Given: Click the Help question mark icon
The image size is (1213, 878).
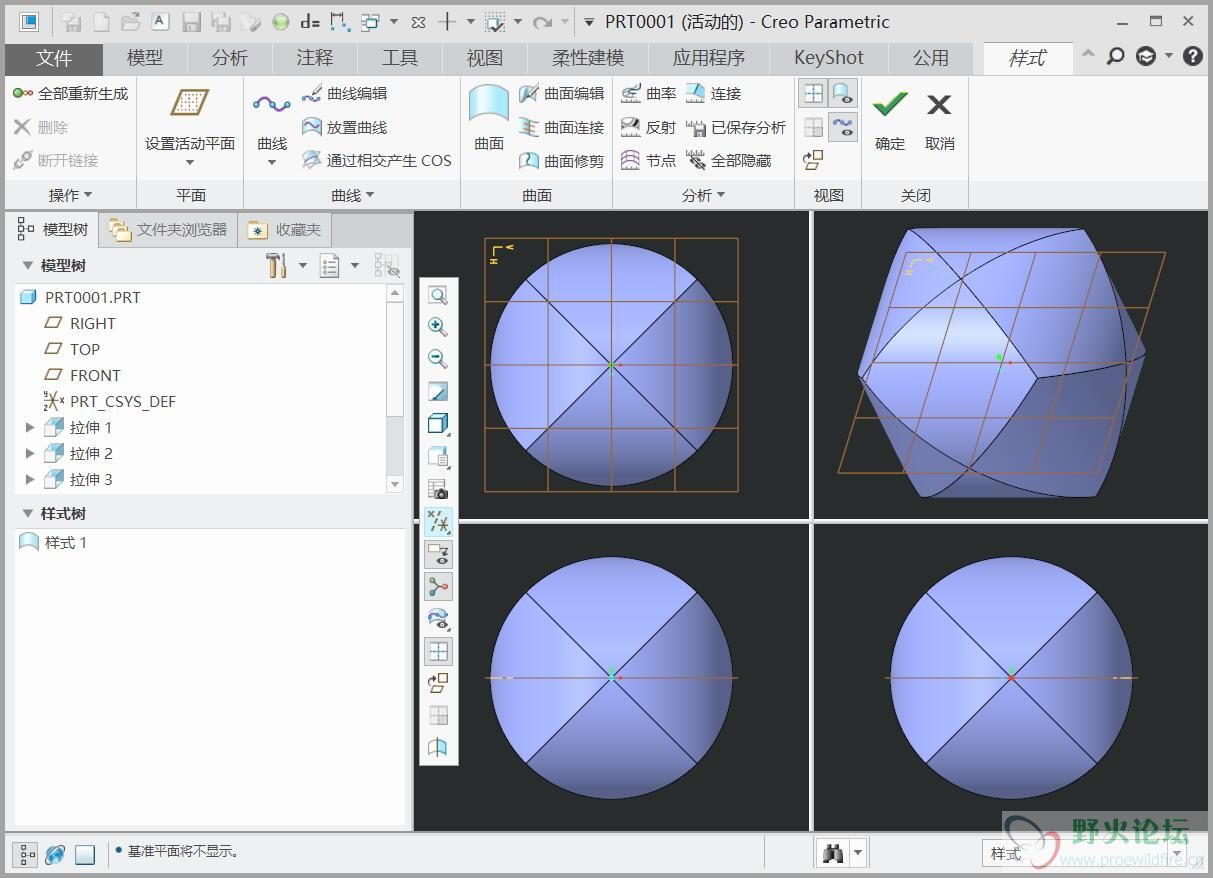Looking at the screenshot, I should (x=1192, y=57).
